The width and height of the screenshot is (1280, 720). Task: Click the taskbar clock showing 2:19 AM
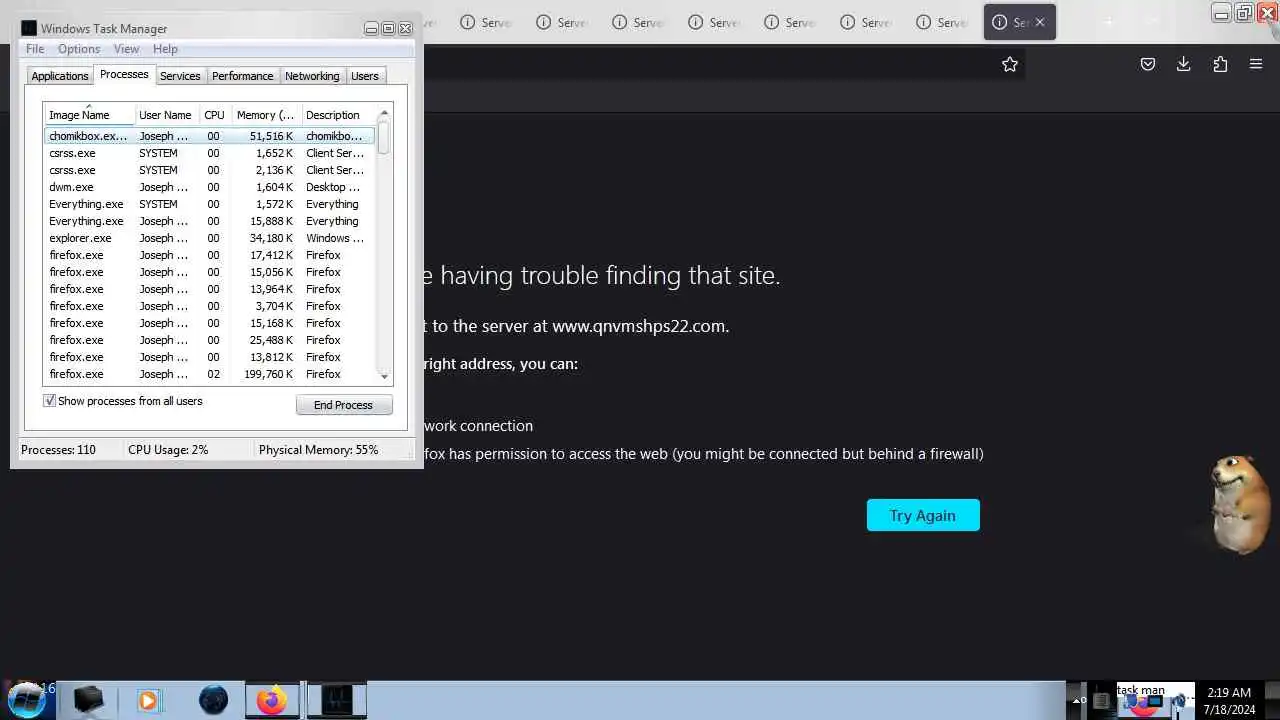[x=1229, y=700]
